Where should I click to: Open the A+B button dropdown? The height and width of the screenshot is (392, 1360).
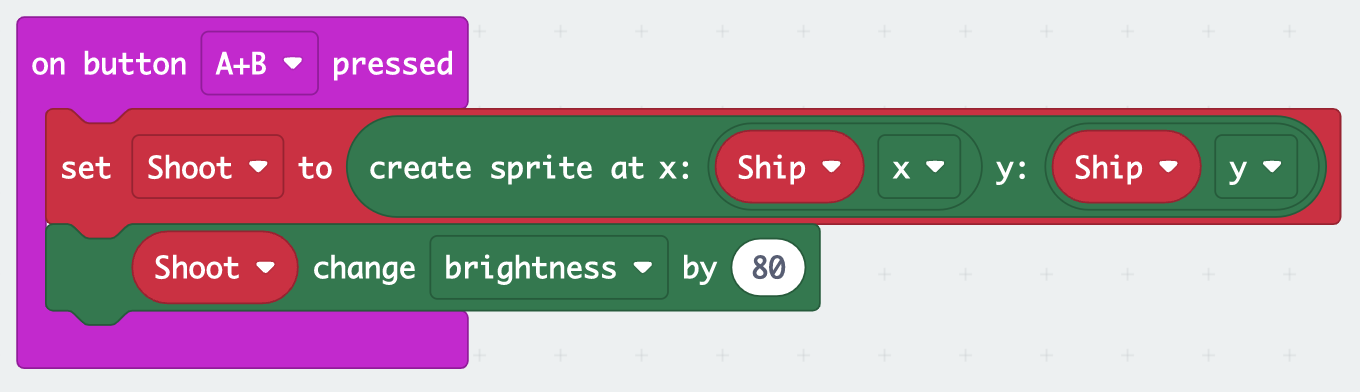pyautogui.click(x=260, y=64)
